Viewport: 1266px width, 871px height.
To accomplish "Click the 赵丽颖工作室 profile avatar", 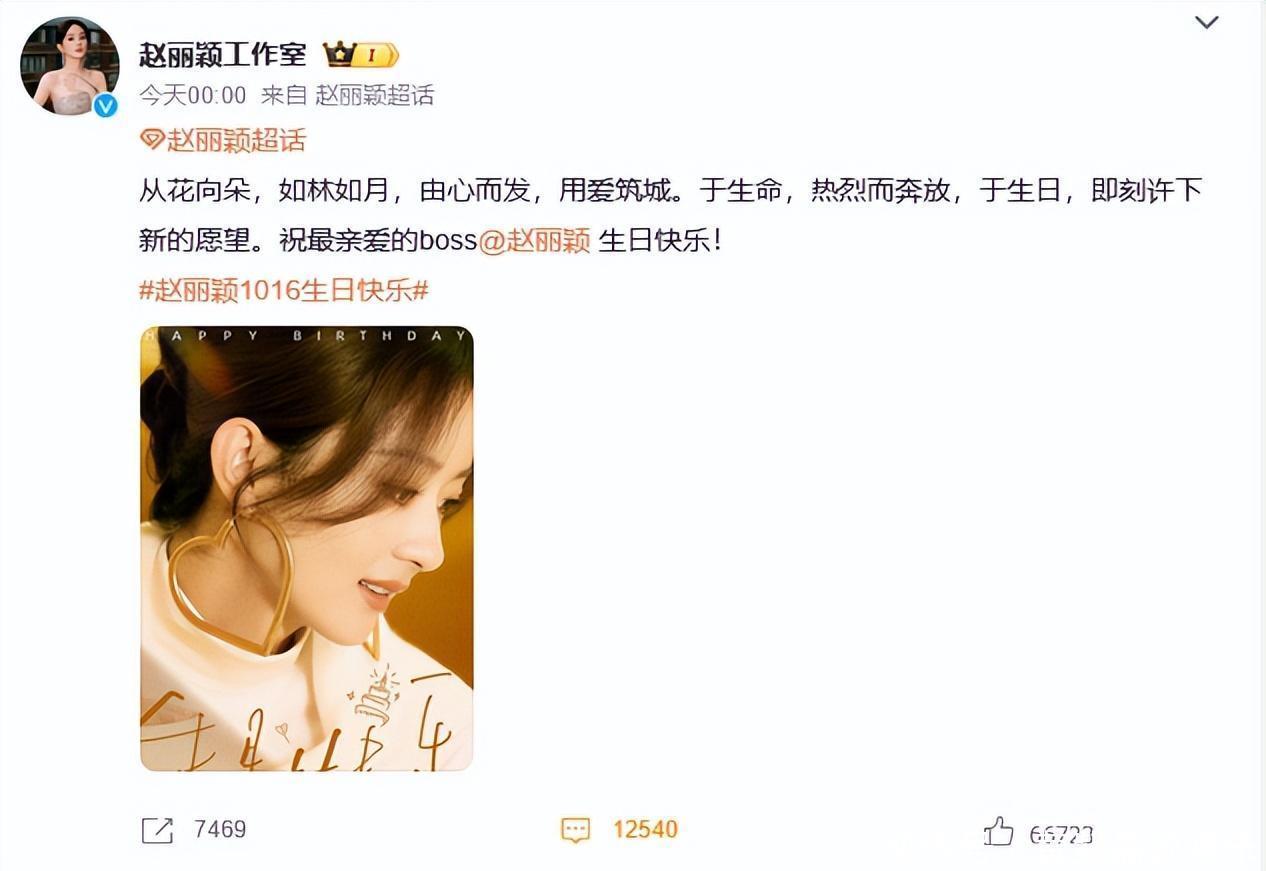I will click(x=69, y=66).
